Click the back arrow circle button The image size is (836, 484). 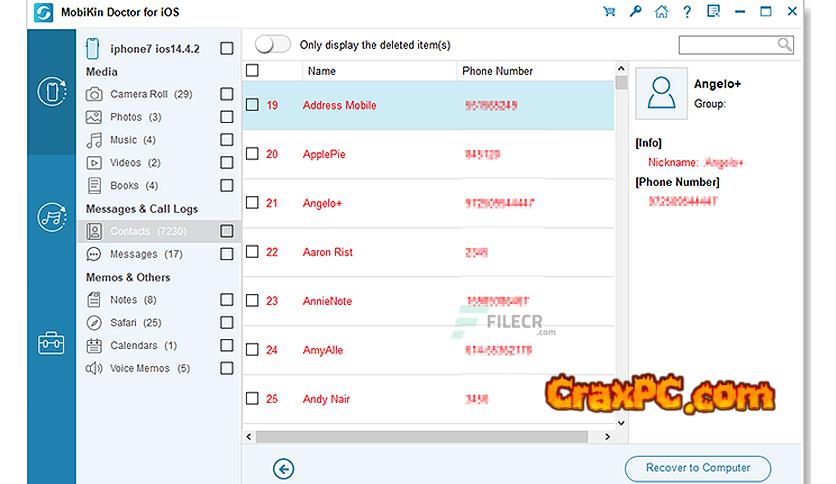[283, 468]
